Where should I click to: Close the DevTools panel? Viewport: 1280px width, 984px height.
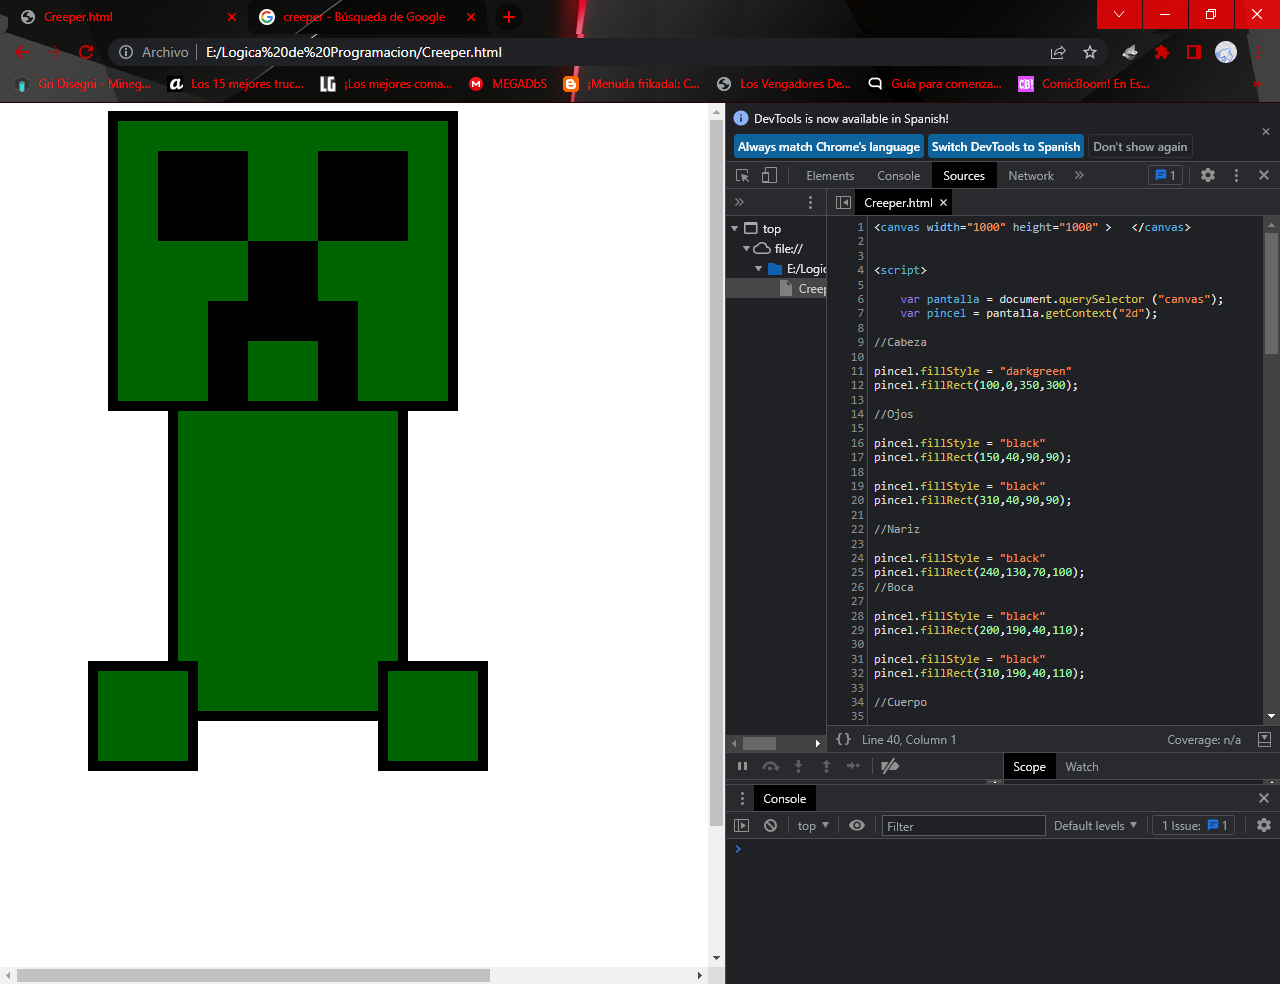point(1264,175)
